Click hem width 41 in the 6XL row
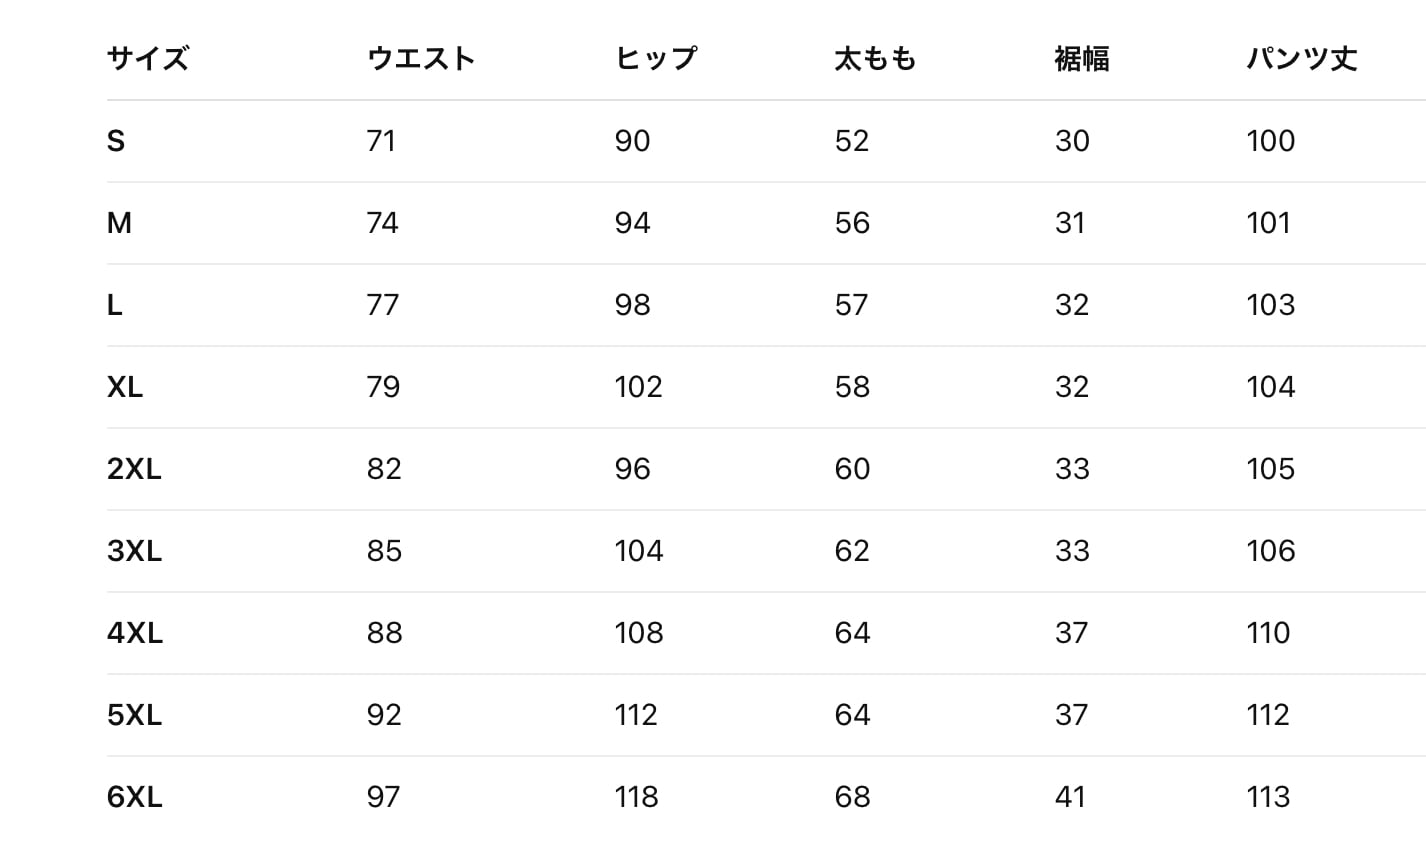 pyautogui.click(x=1070, y=797)
